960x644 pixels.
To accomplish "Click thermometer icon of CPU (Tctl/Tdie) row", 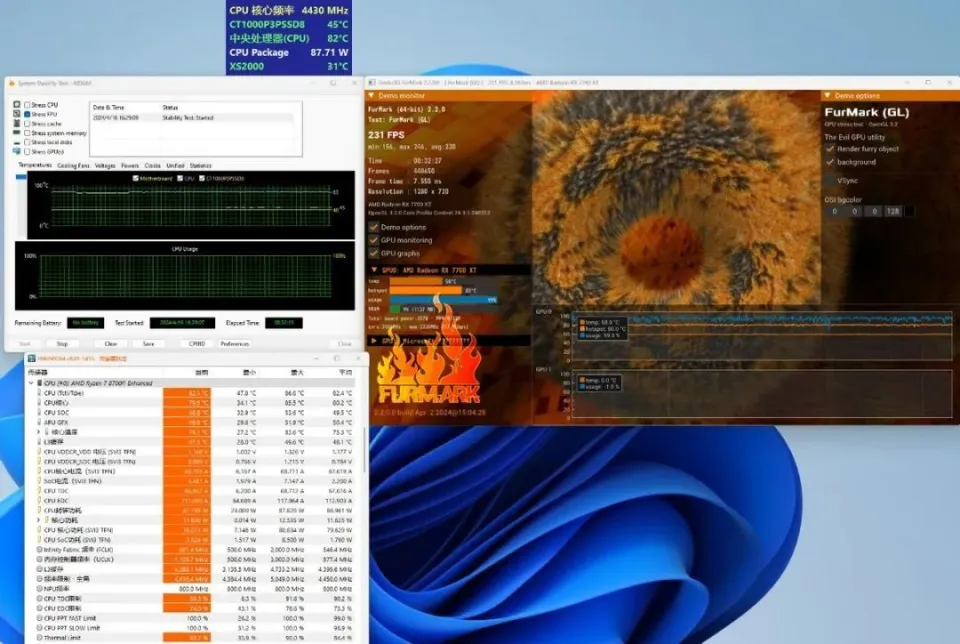I will click(40, 393).
